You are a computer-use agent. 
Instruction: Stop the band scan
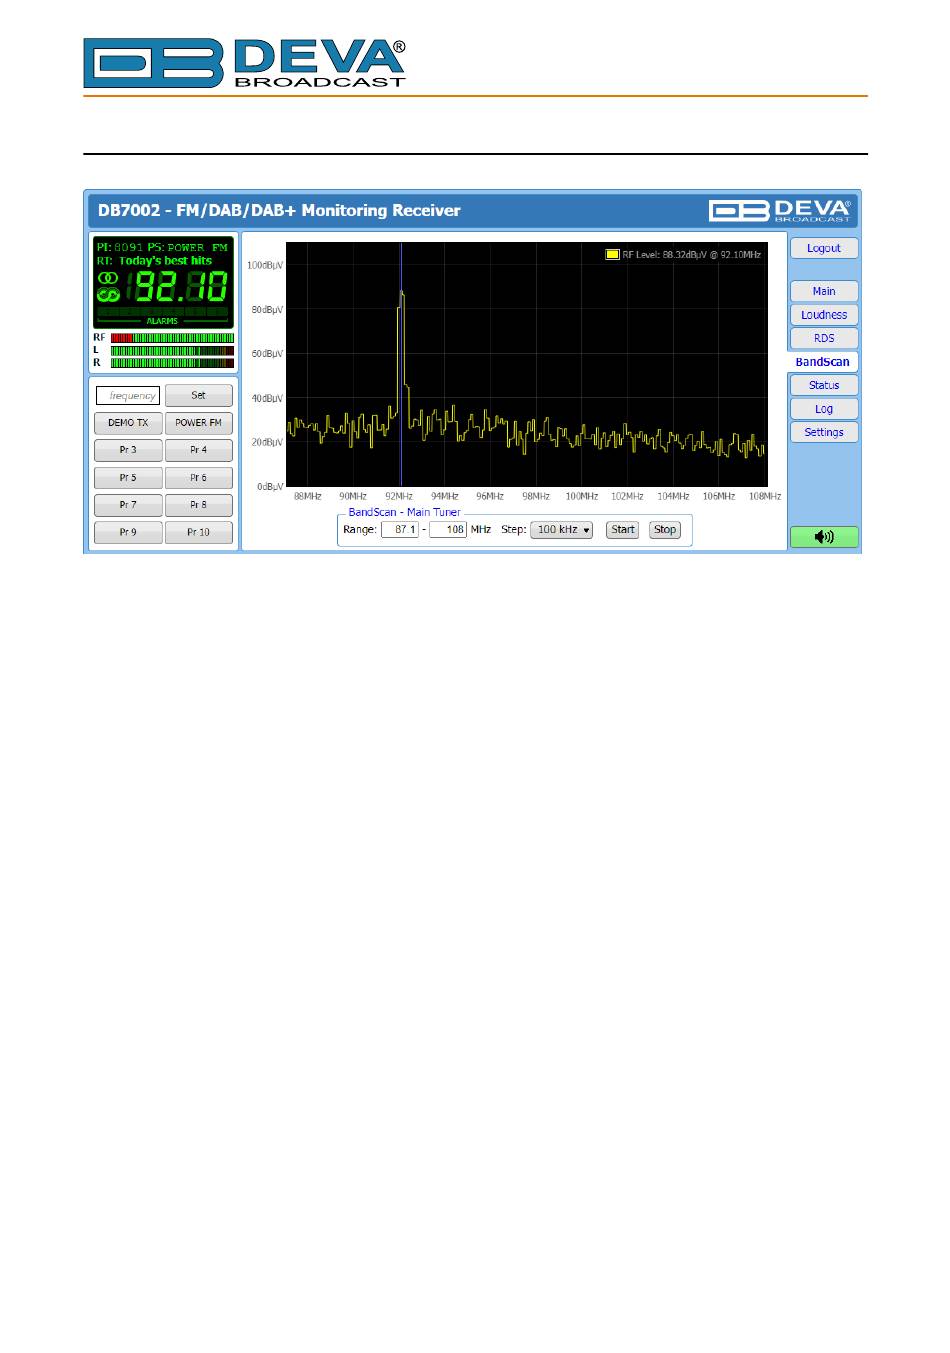click(665, 530)
